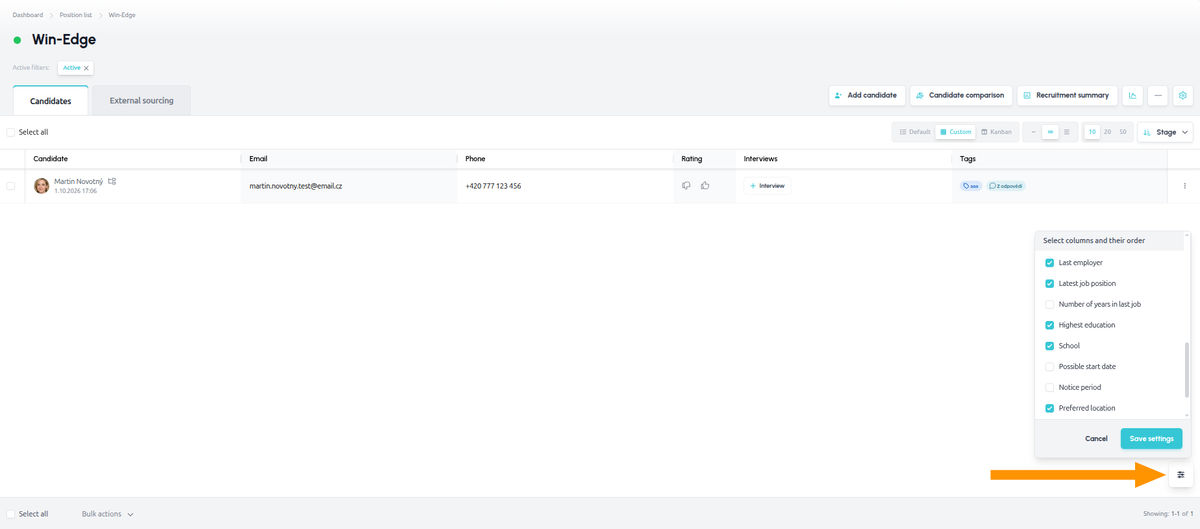Check the Possible start date column

[1050, 367]
